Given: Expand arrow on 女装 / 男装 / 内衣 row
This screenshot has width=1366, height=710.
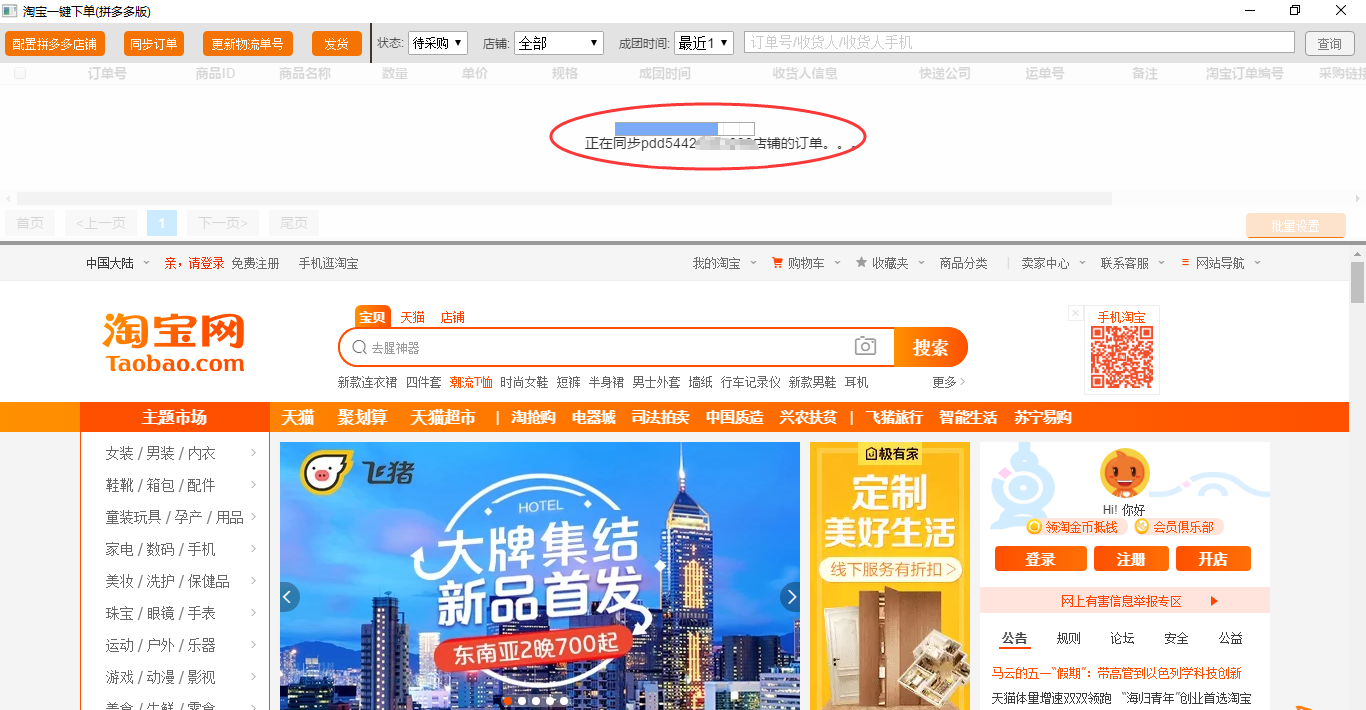Looking at the screenshot, I should pyautogui.click(x=254, y=453).
